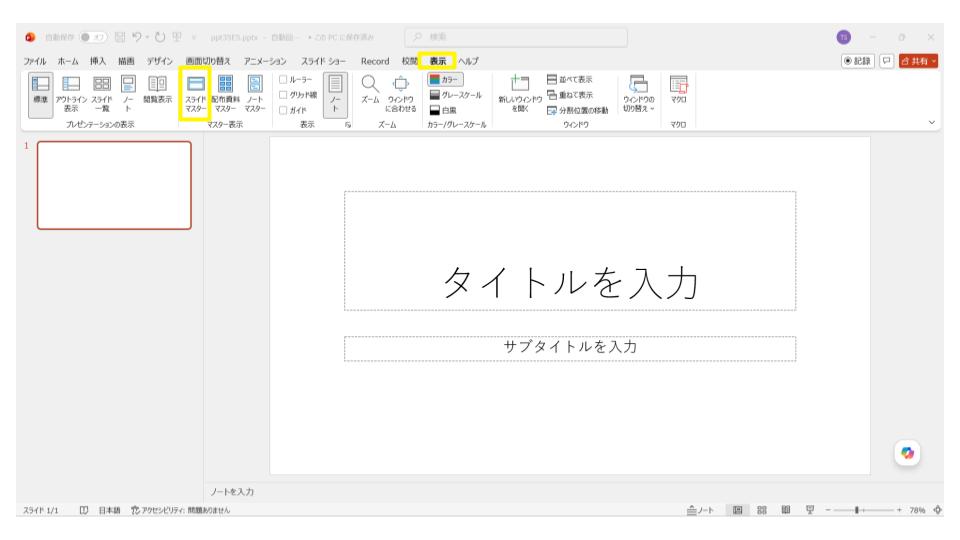The width and height of the screenshot is (960, 540).
Task: Open the Record tab
Action: 375,61
